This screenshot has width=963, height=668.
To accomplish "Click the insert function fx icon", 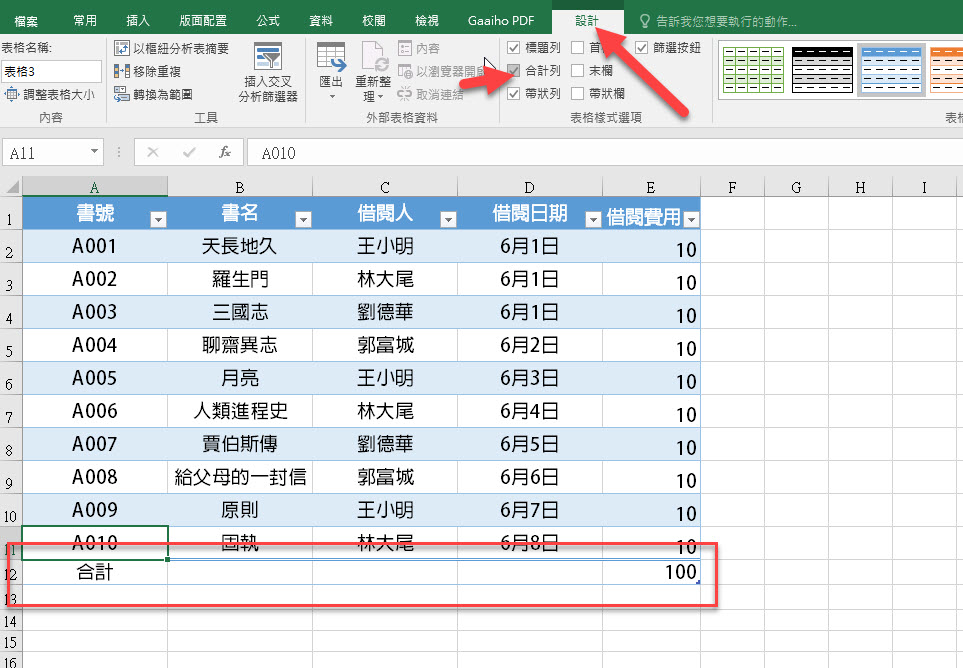I will click(225, 153).
